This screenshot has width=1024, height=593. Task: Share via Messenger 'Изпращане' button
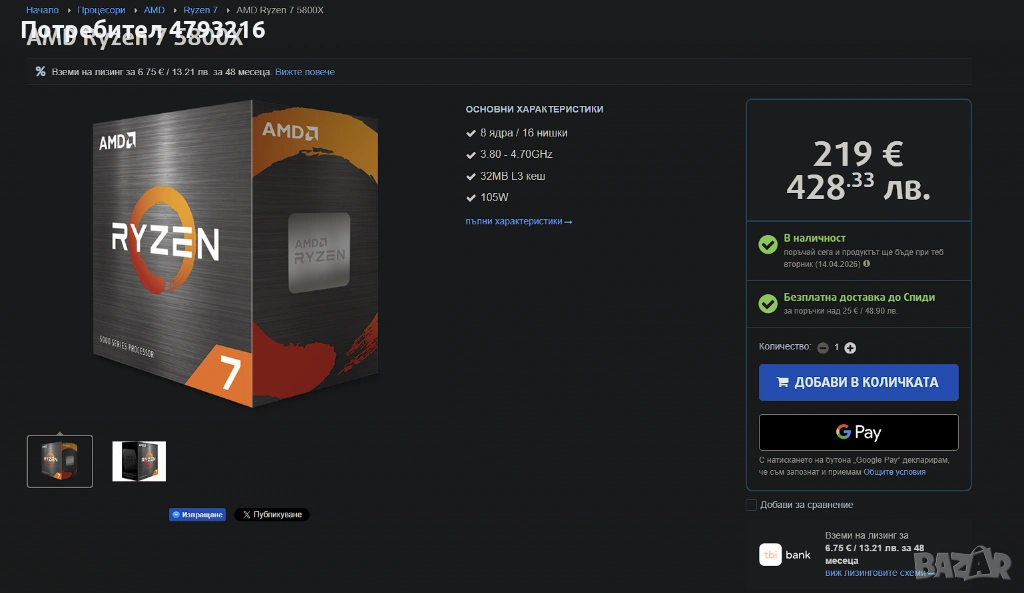(197, 515)
